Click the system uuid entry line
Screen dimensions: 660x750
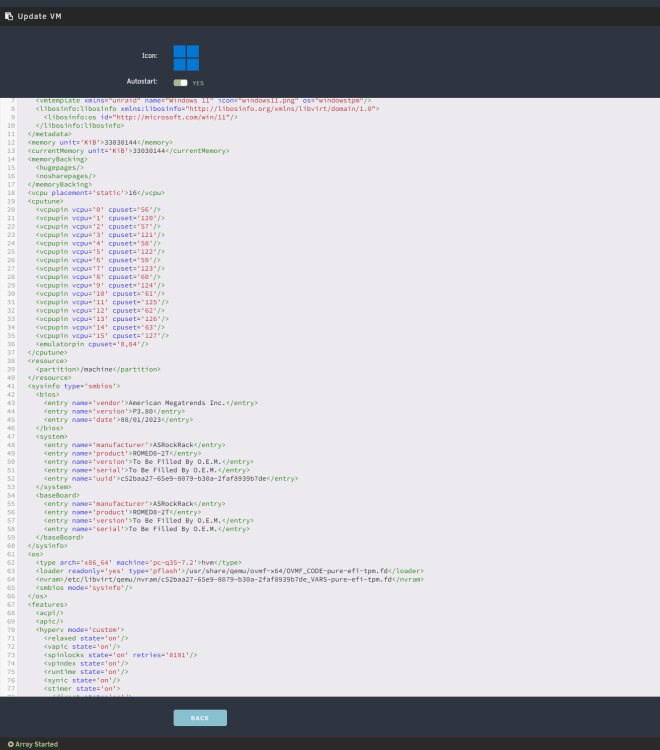(171, 478)
